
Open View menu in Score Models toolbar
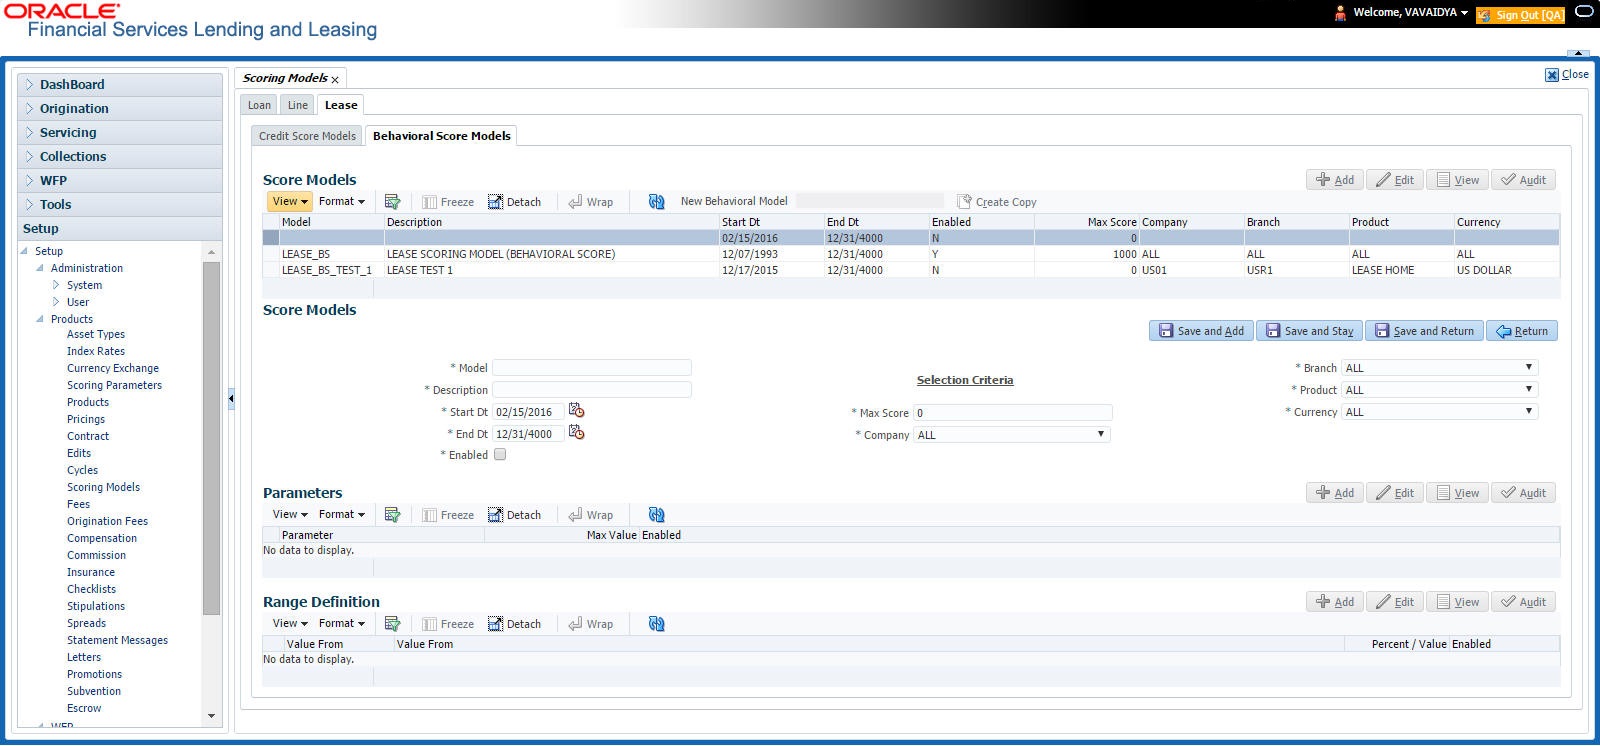point(290,201)
